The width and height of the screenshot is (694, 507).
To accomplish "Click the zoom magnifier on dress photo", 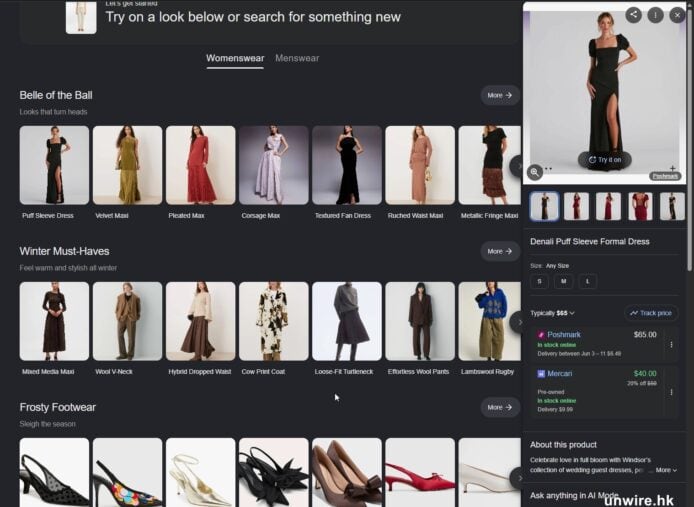I will (x=535, y=172).
